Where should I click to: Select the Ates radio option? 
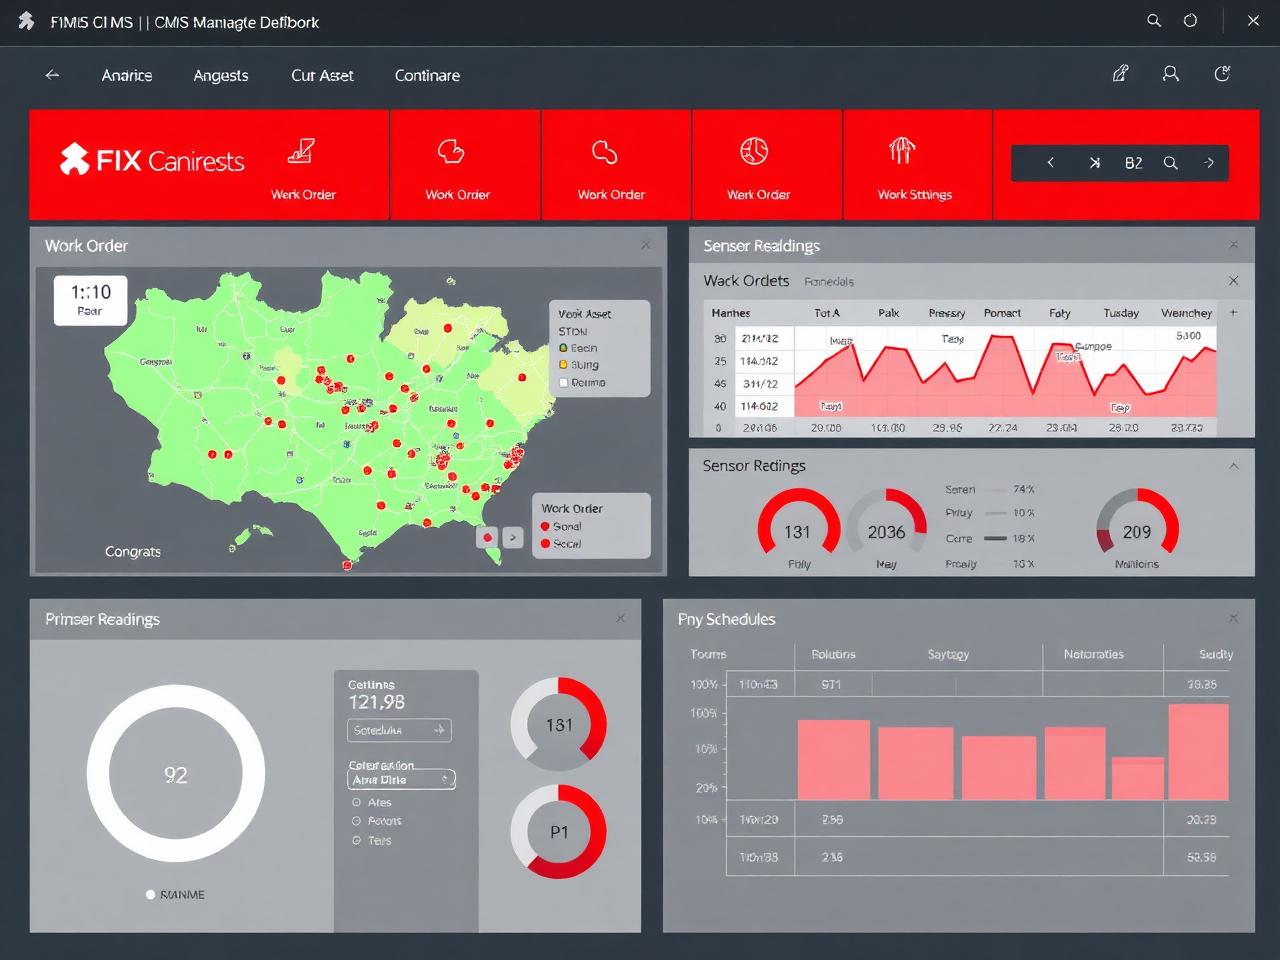click(356, 802)
